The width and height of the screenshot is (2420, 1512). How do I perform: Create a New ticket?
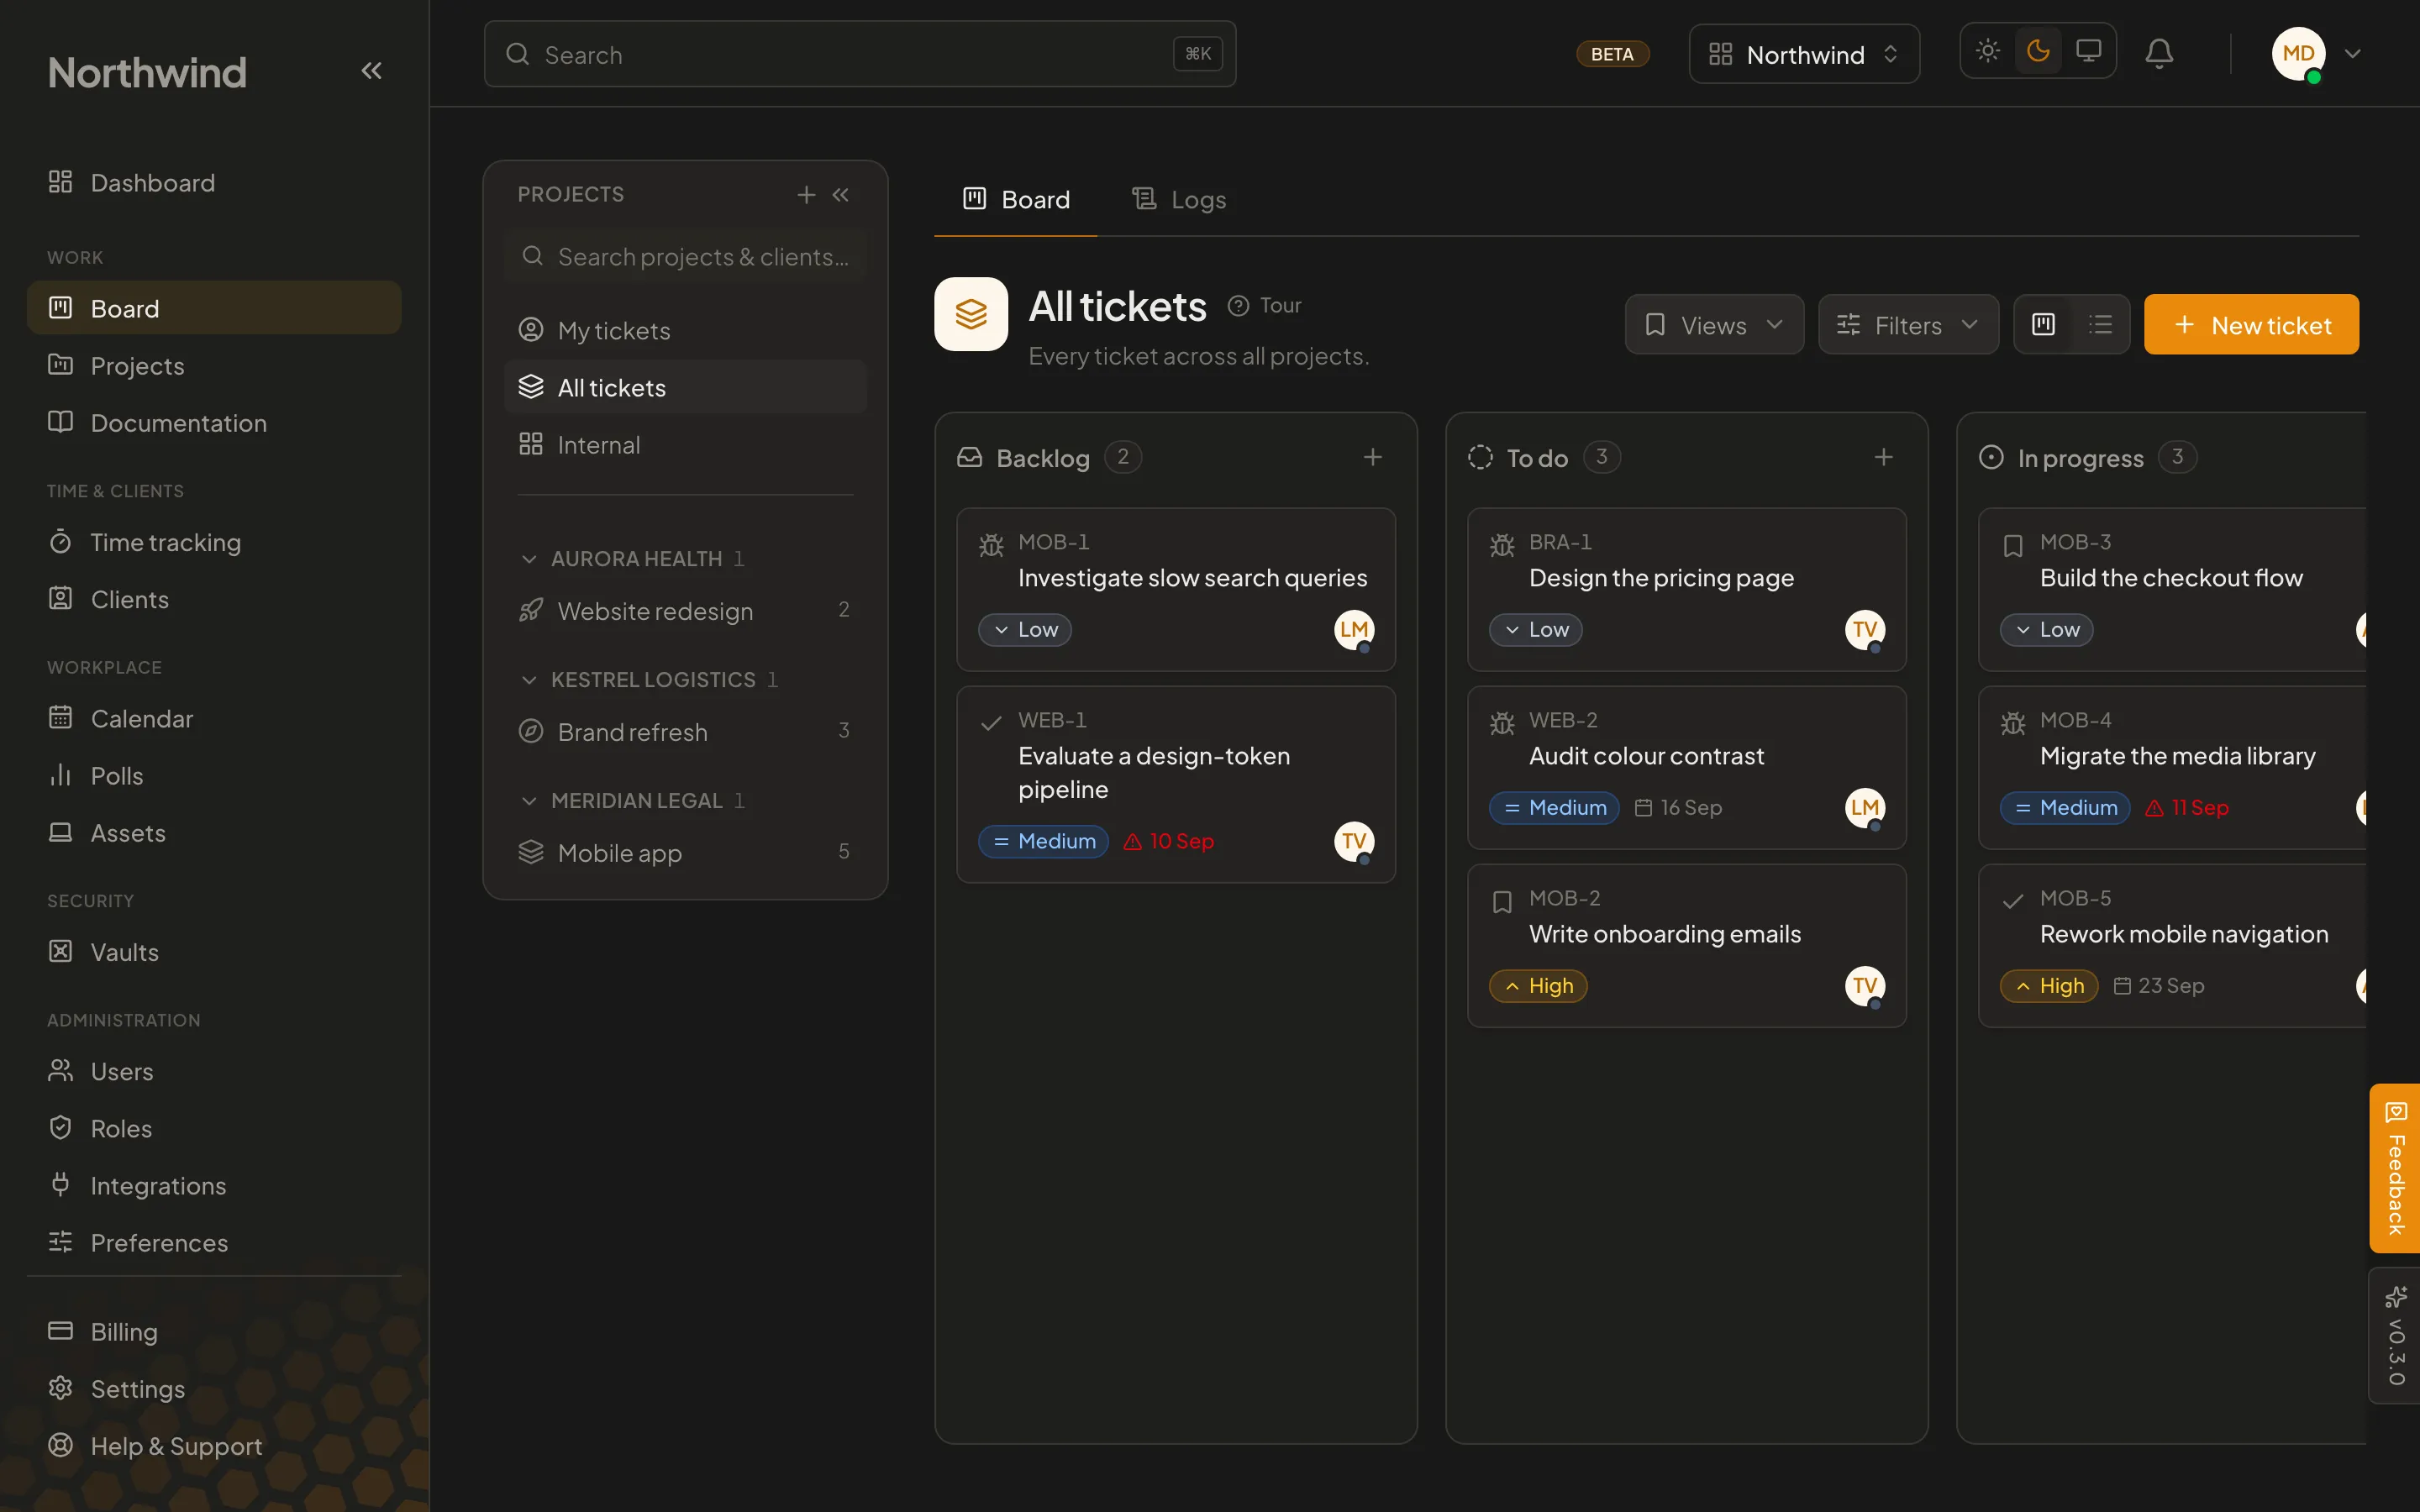tap(2251, 325)
